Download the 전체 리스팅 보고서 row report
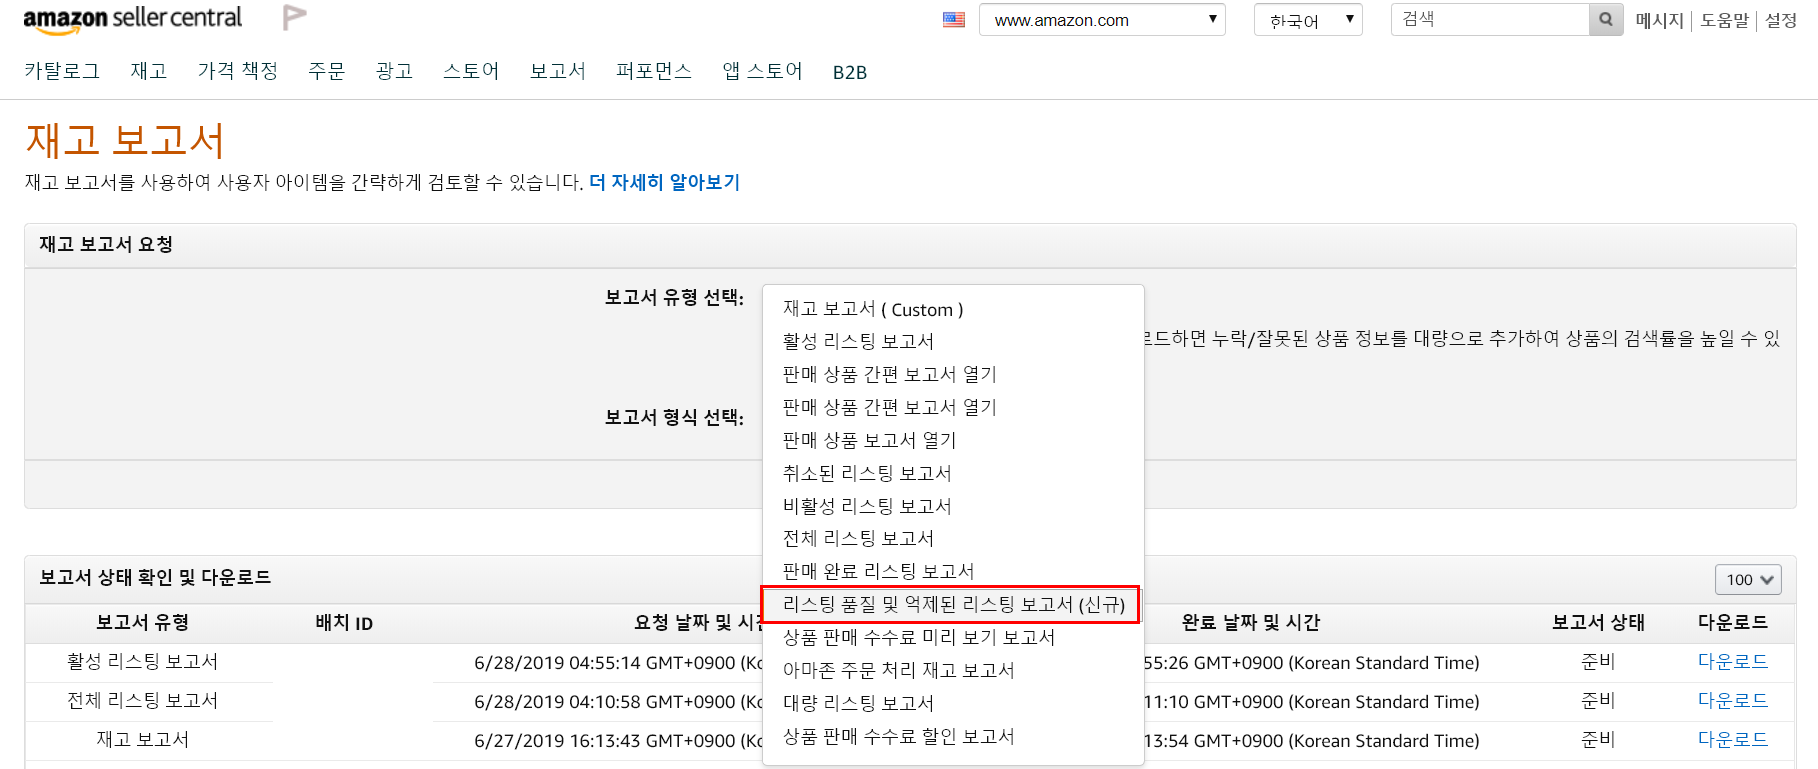Image resolution: width=1818 pixels, height=769 pixels. pyautogui.click(x=1733, y=701)
